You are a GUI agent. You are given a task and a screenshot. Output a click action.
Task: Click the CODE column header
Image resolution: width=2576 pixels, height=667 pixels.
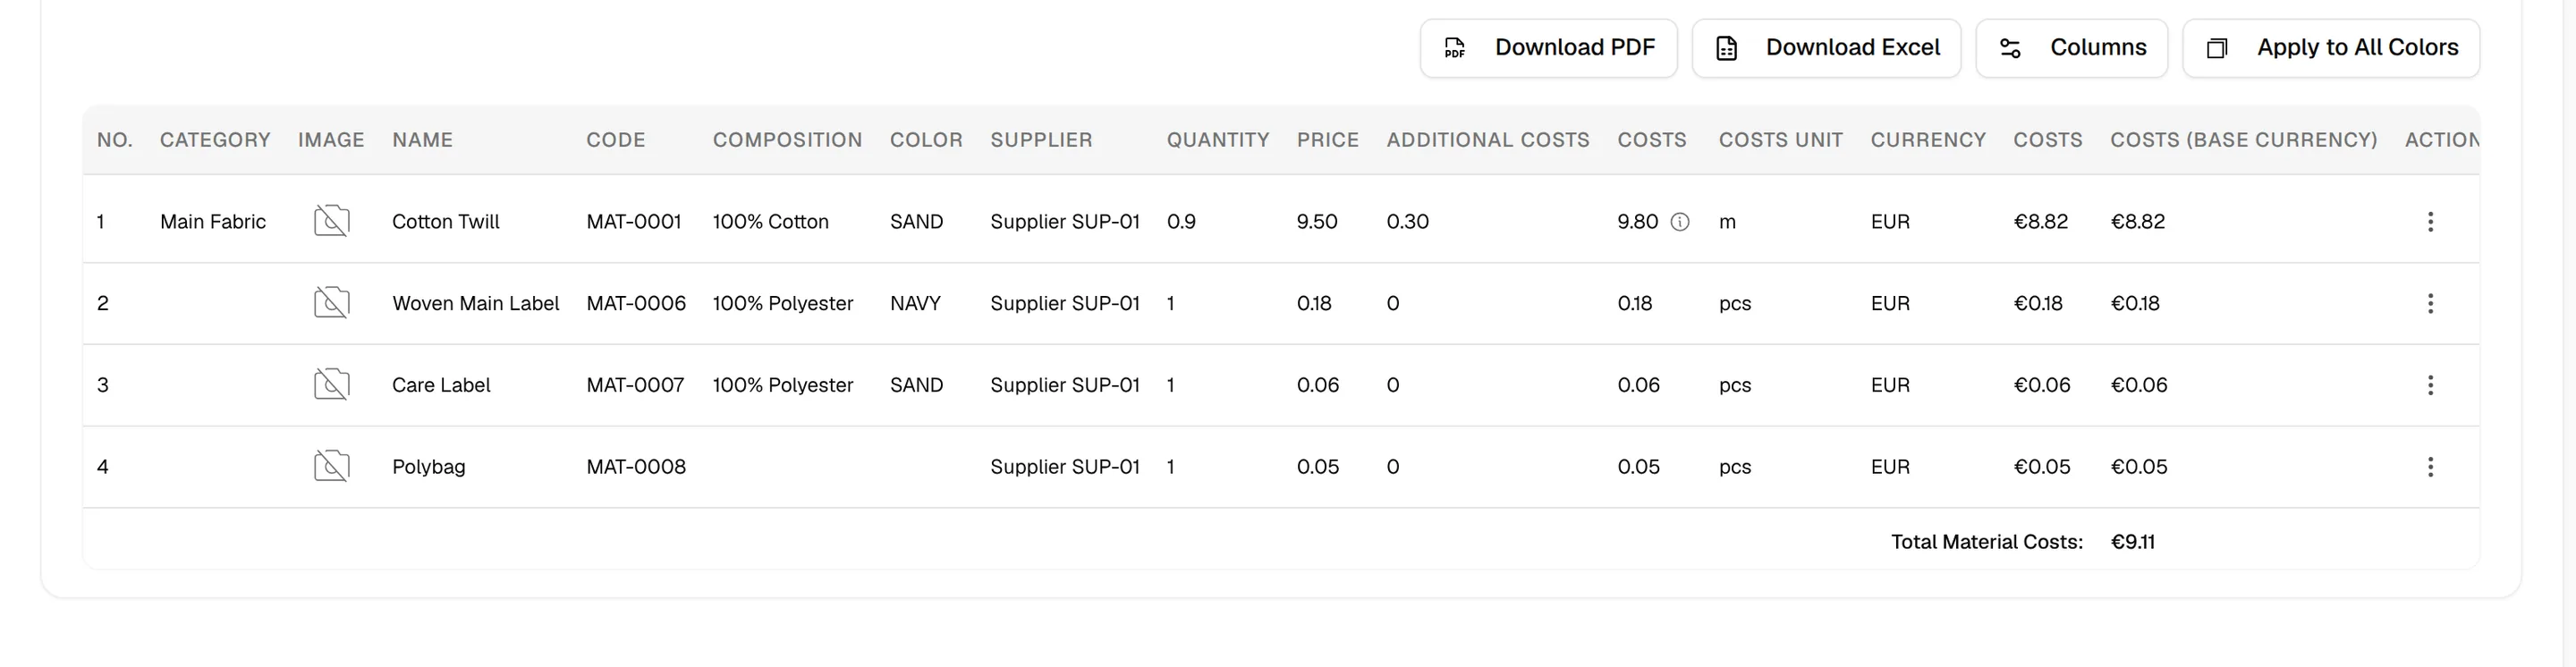point(615,140)
